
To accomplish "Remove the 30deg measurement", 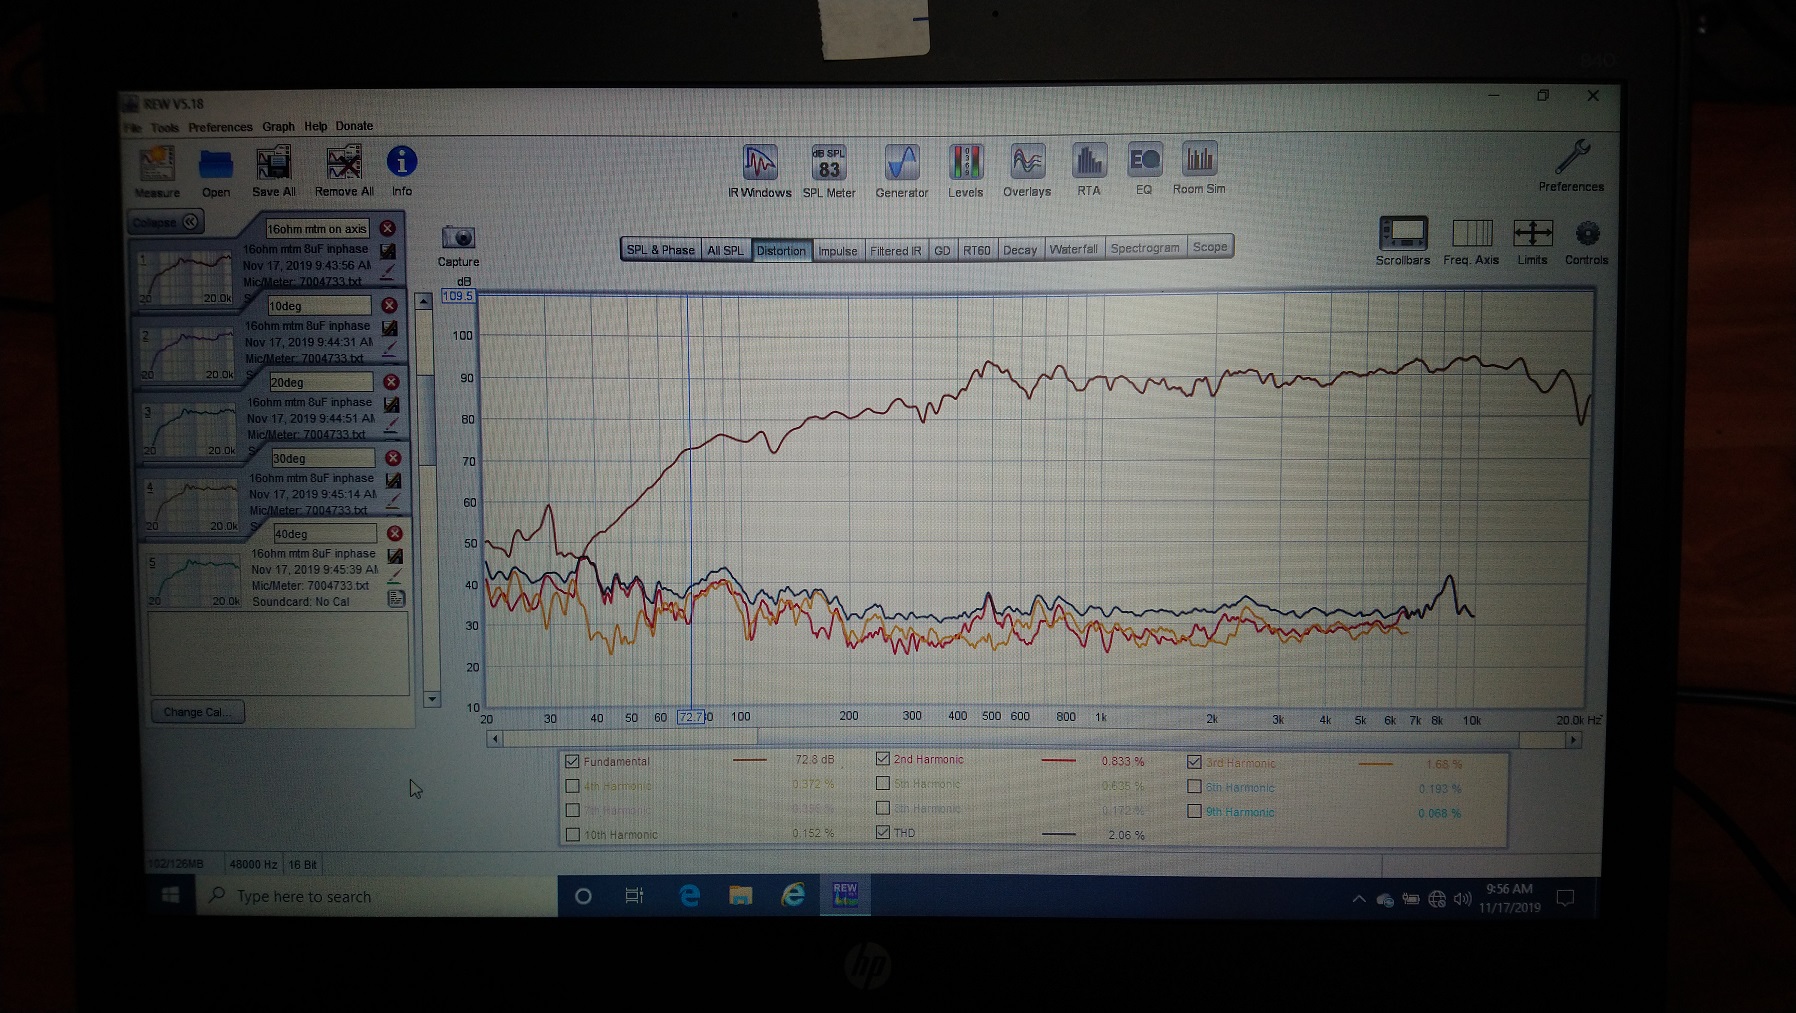I will (x=393, y=458).
